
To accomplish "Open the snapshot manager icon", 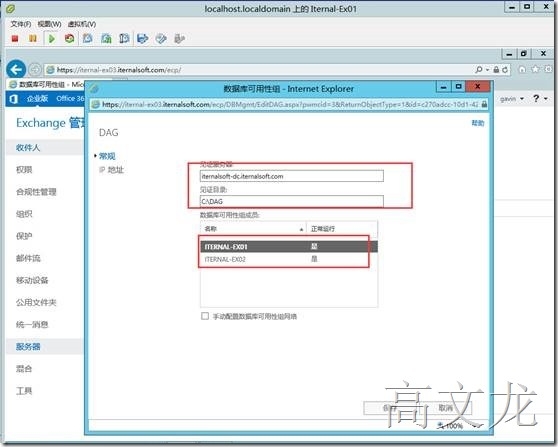I will [x=124, y=38].
